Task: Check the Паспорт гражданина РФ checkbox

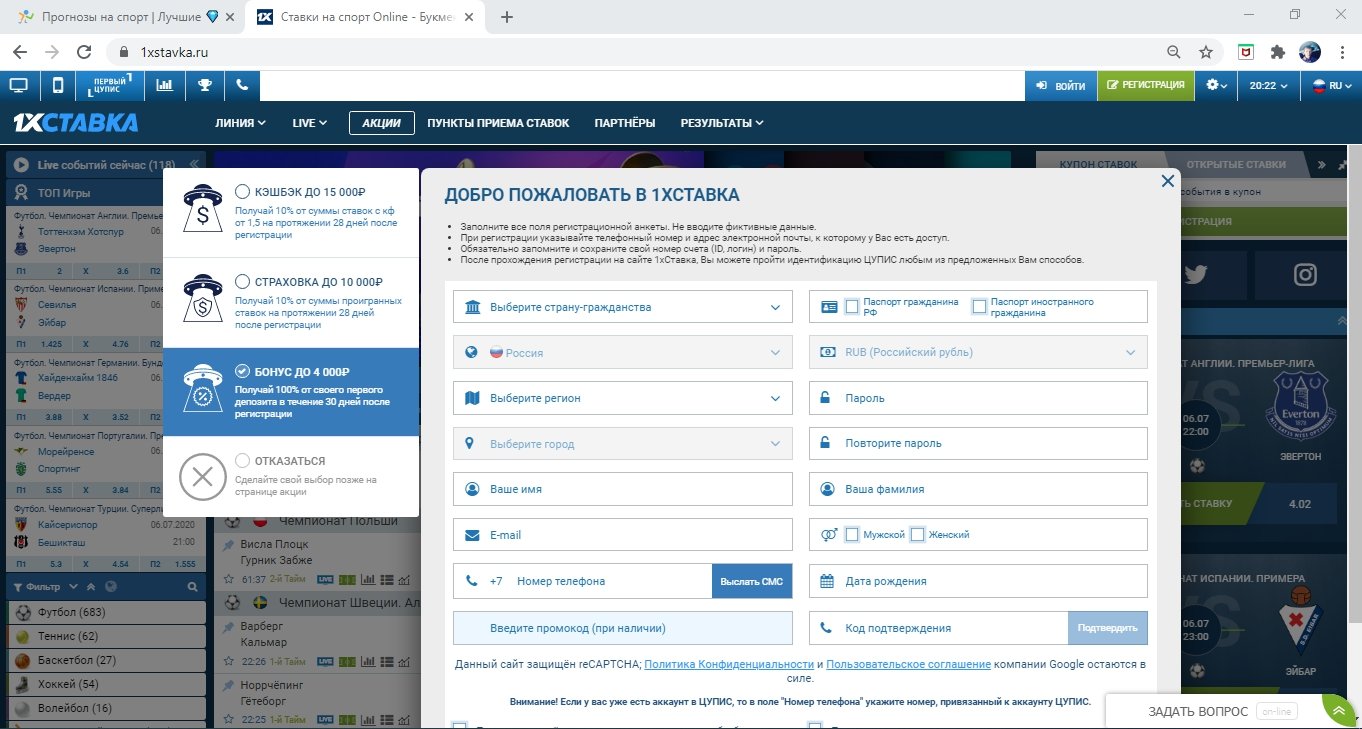Action: coord(852,307)
